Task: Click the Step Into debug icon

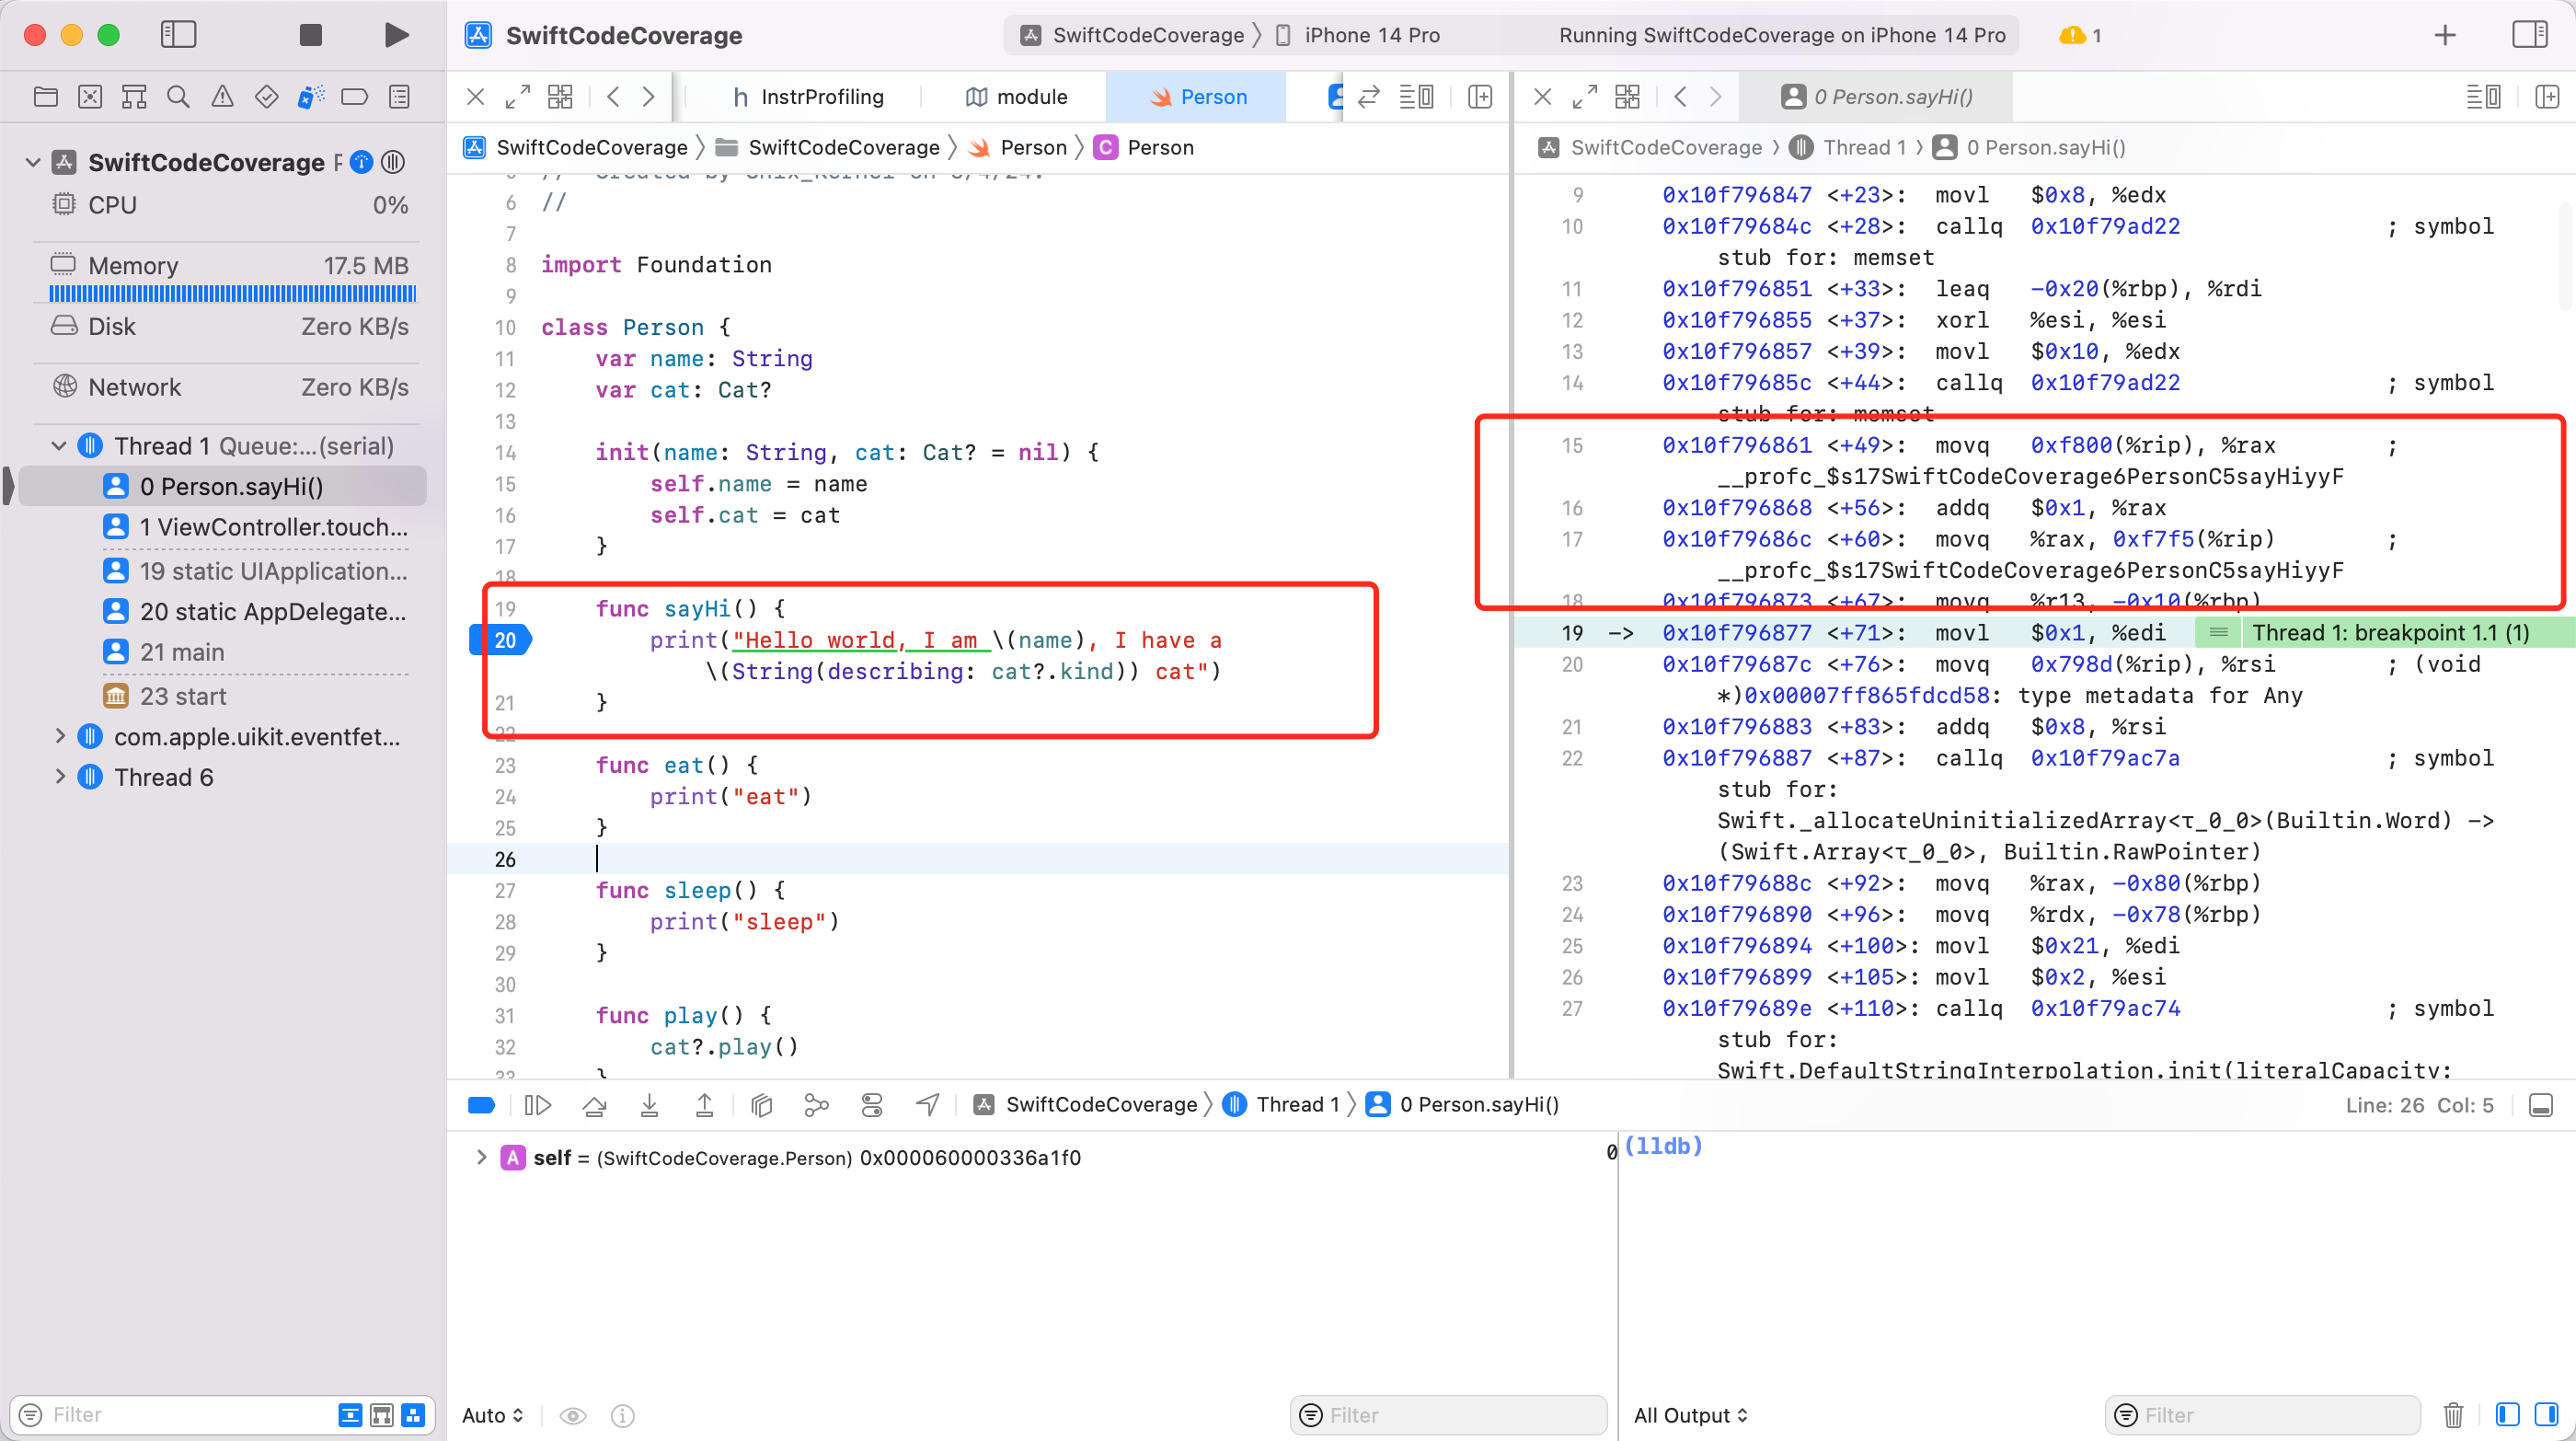Action: pyautogui.click(x=649, y=1104)
